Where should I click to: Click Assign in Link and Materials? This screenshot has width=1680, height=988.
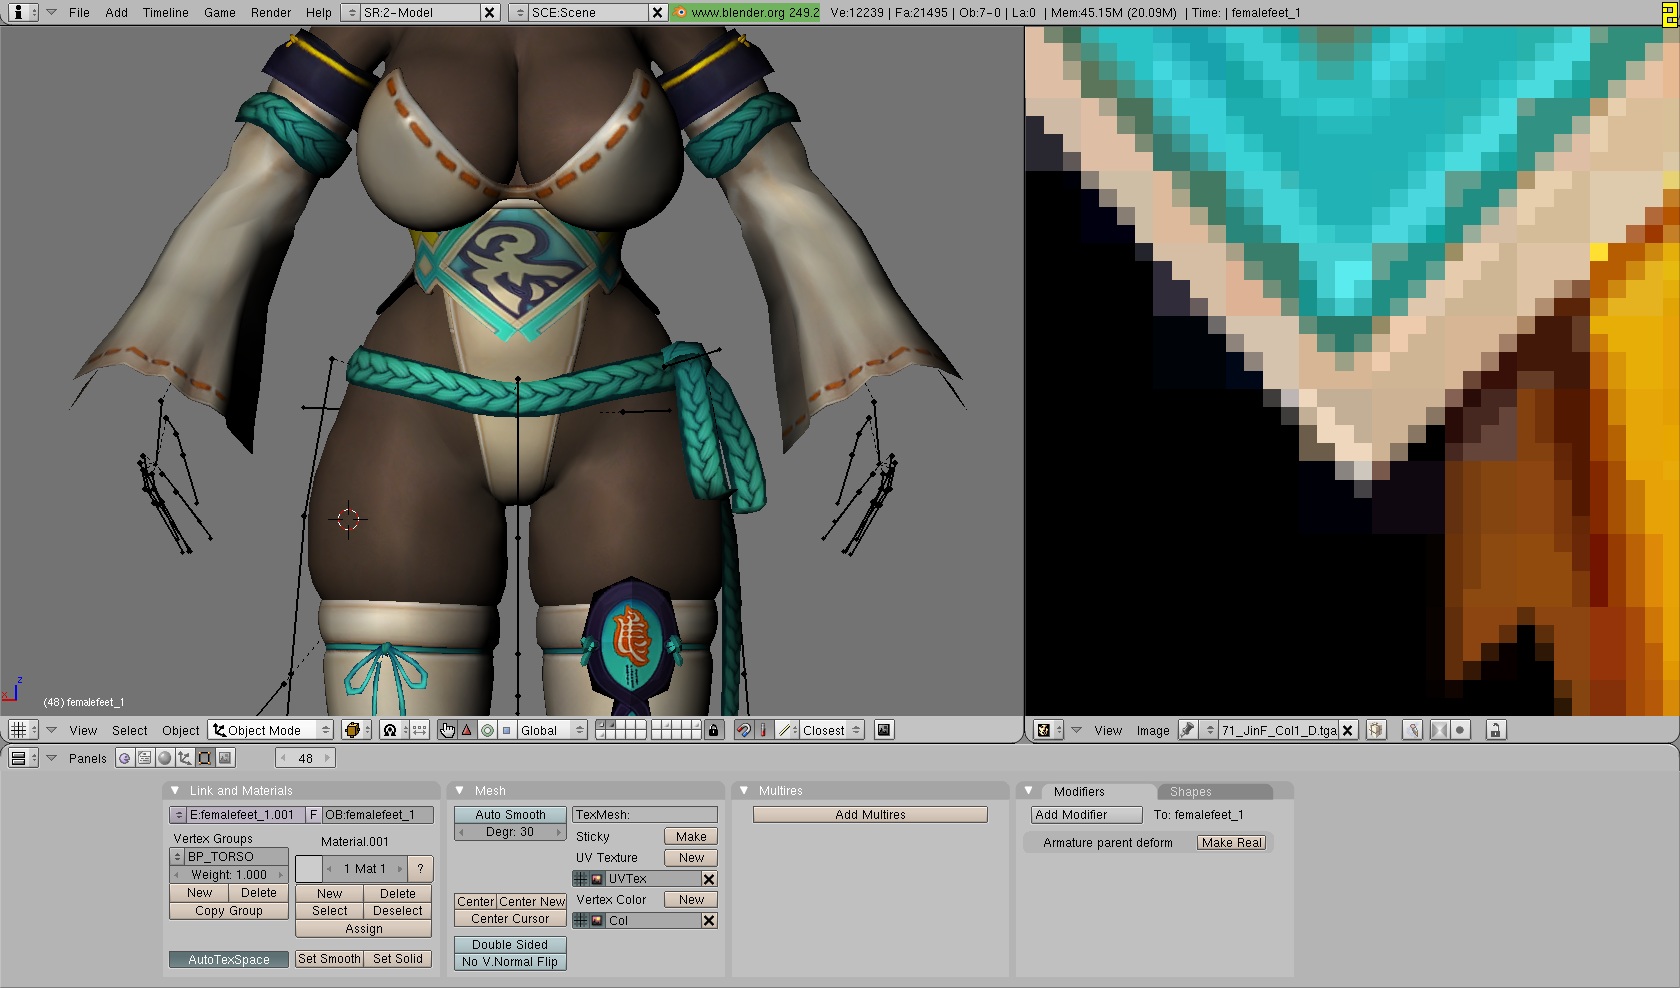(364, 929)
